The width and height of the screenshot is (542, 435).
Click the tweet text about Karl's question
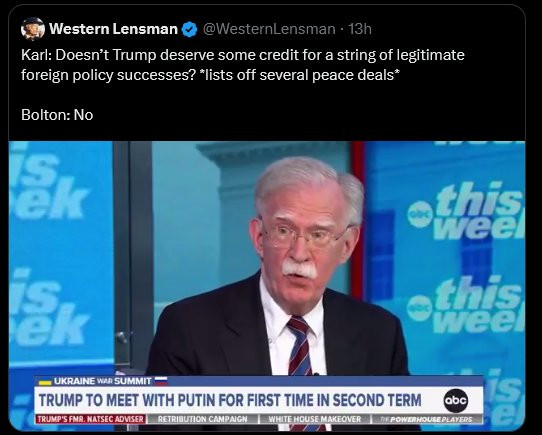coord(243,65)
